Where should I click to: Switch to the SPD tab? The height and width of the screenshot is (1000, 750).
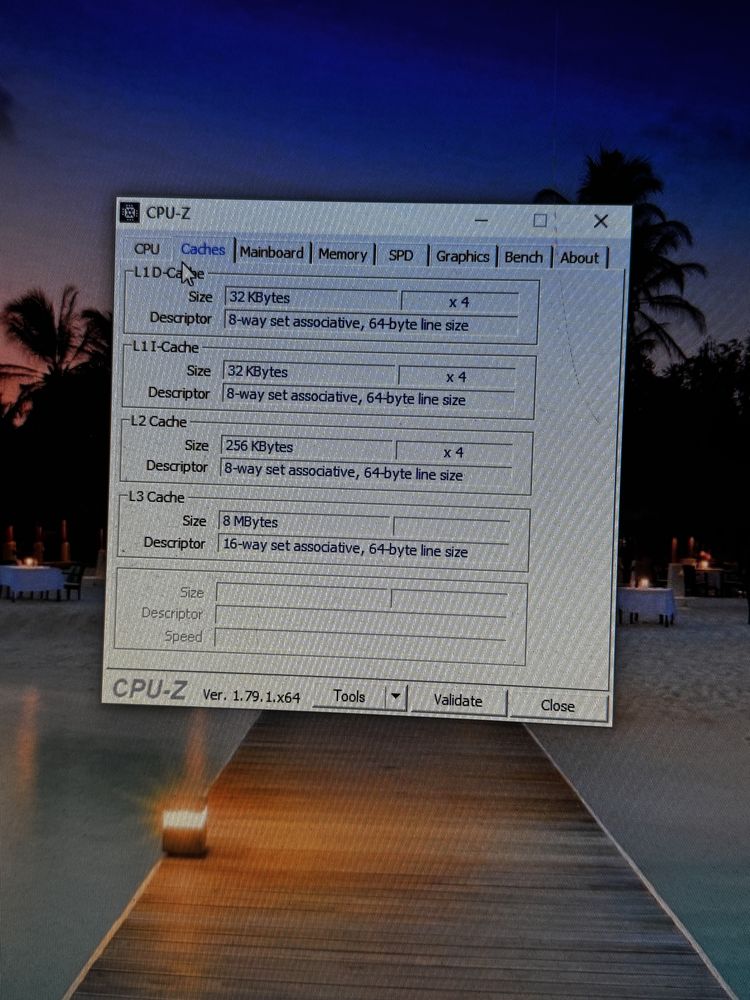(x=401, y=256)
